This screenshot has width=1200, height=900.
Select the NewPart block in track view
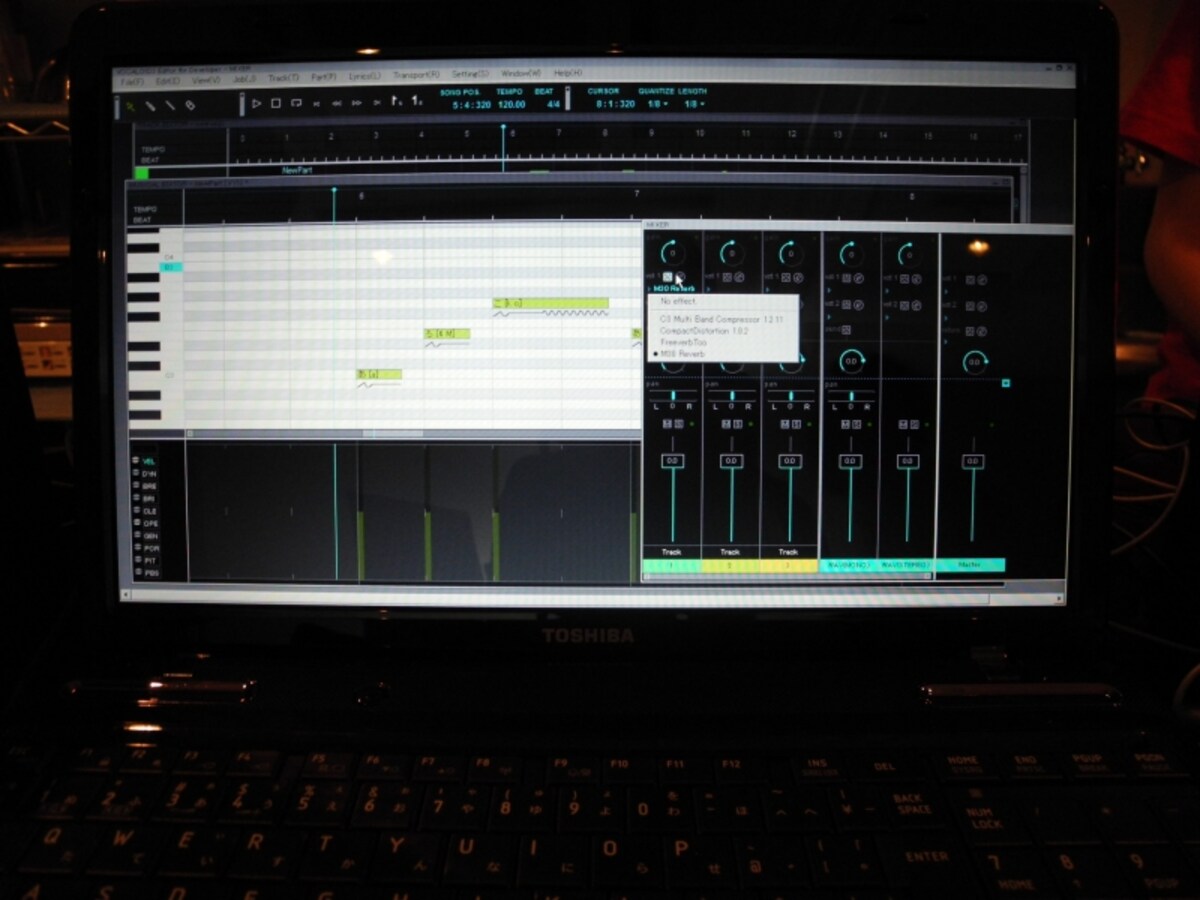click(x=296, y=171)
